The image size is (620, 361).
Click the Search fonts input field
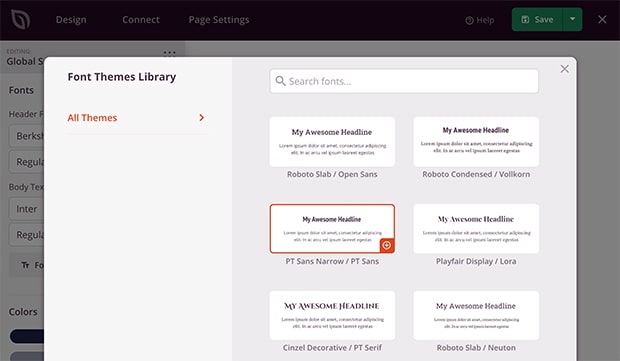tap(404, 81)
